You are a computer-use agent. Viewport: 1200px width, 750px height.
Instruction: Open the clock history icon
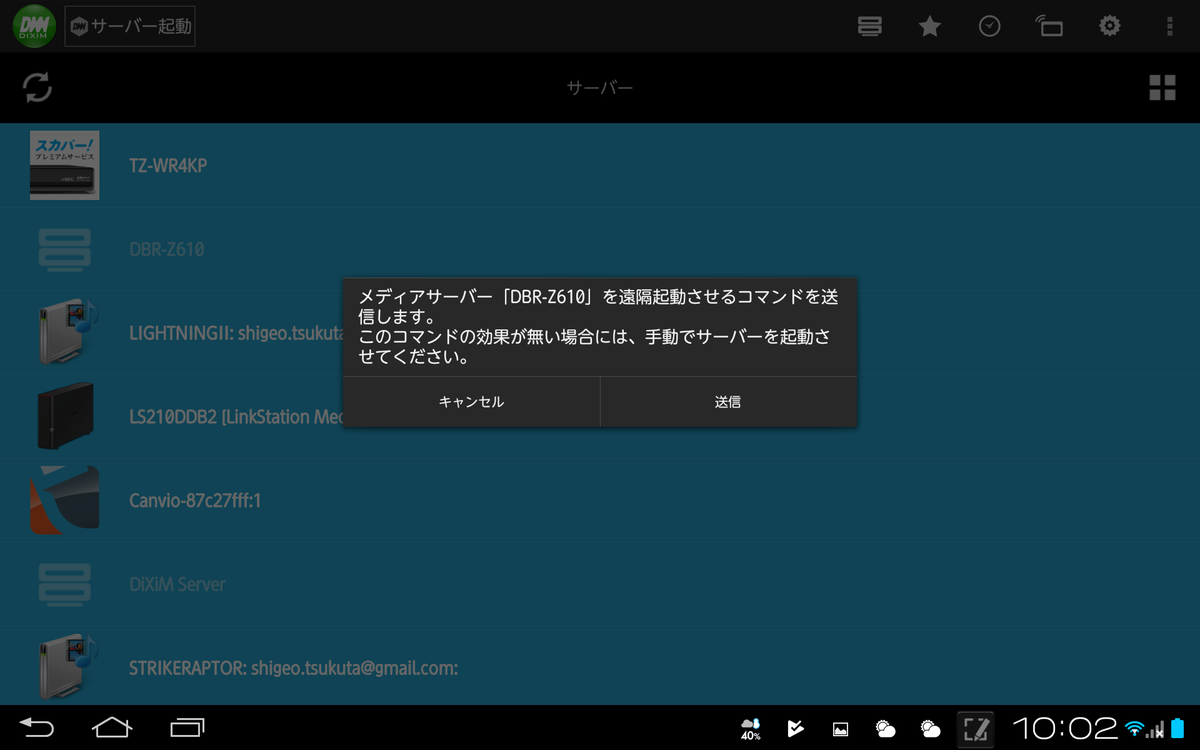pyautogui.click(x=989, y=27)
